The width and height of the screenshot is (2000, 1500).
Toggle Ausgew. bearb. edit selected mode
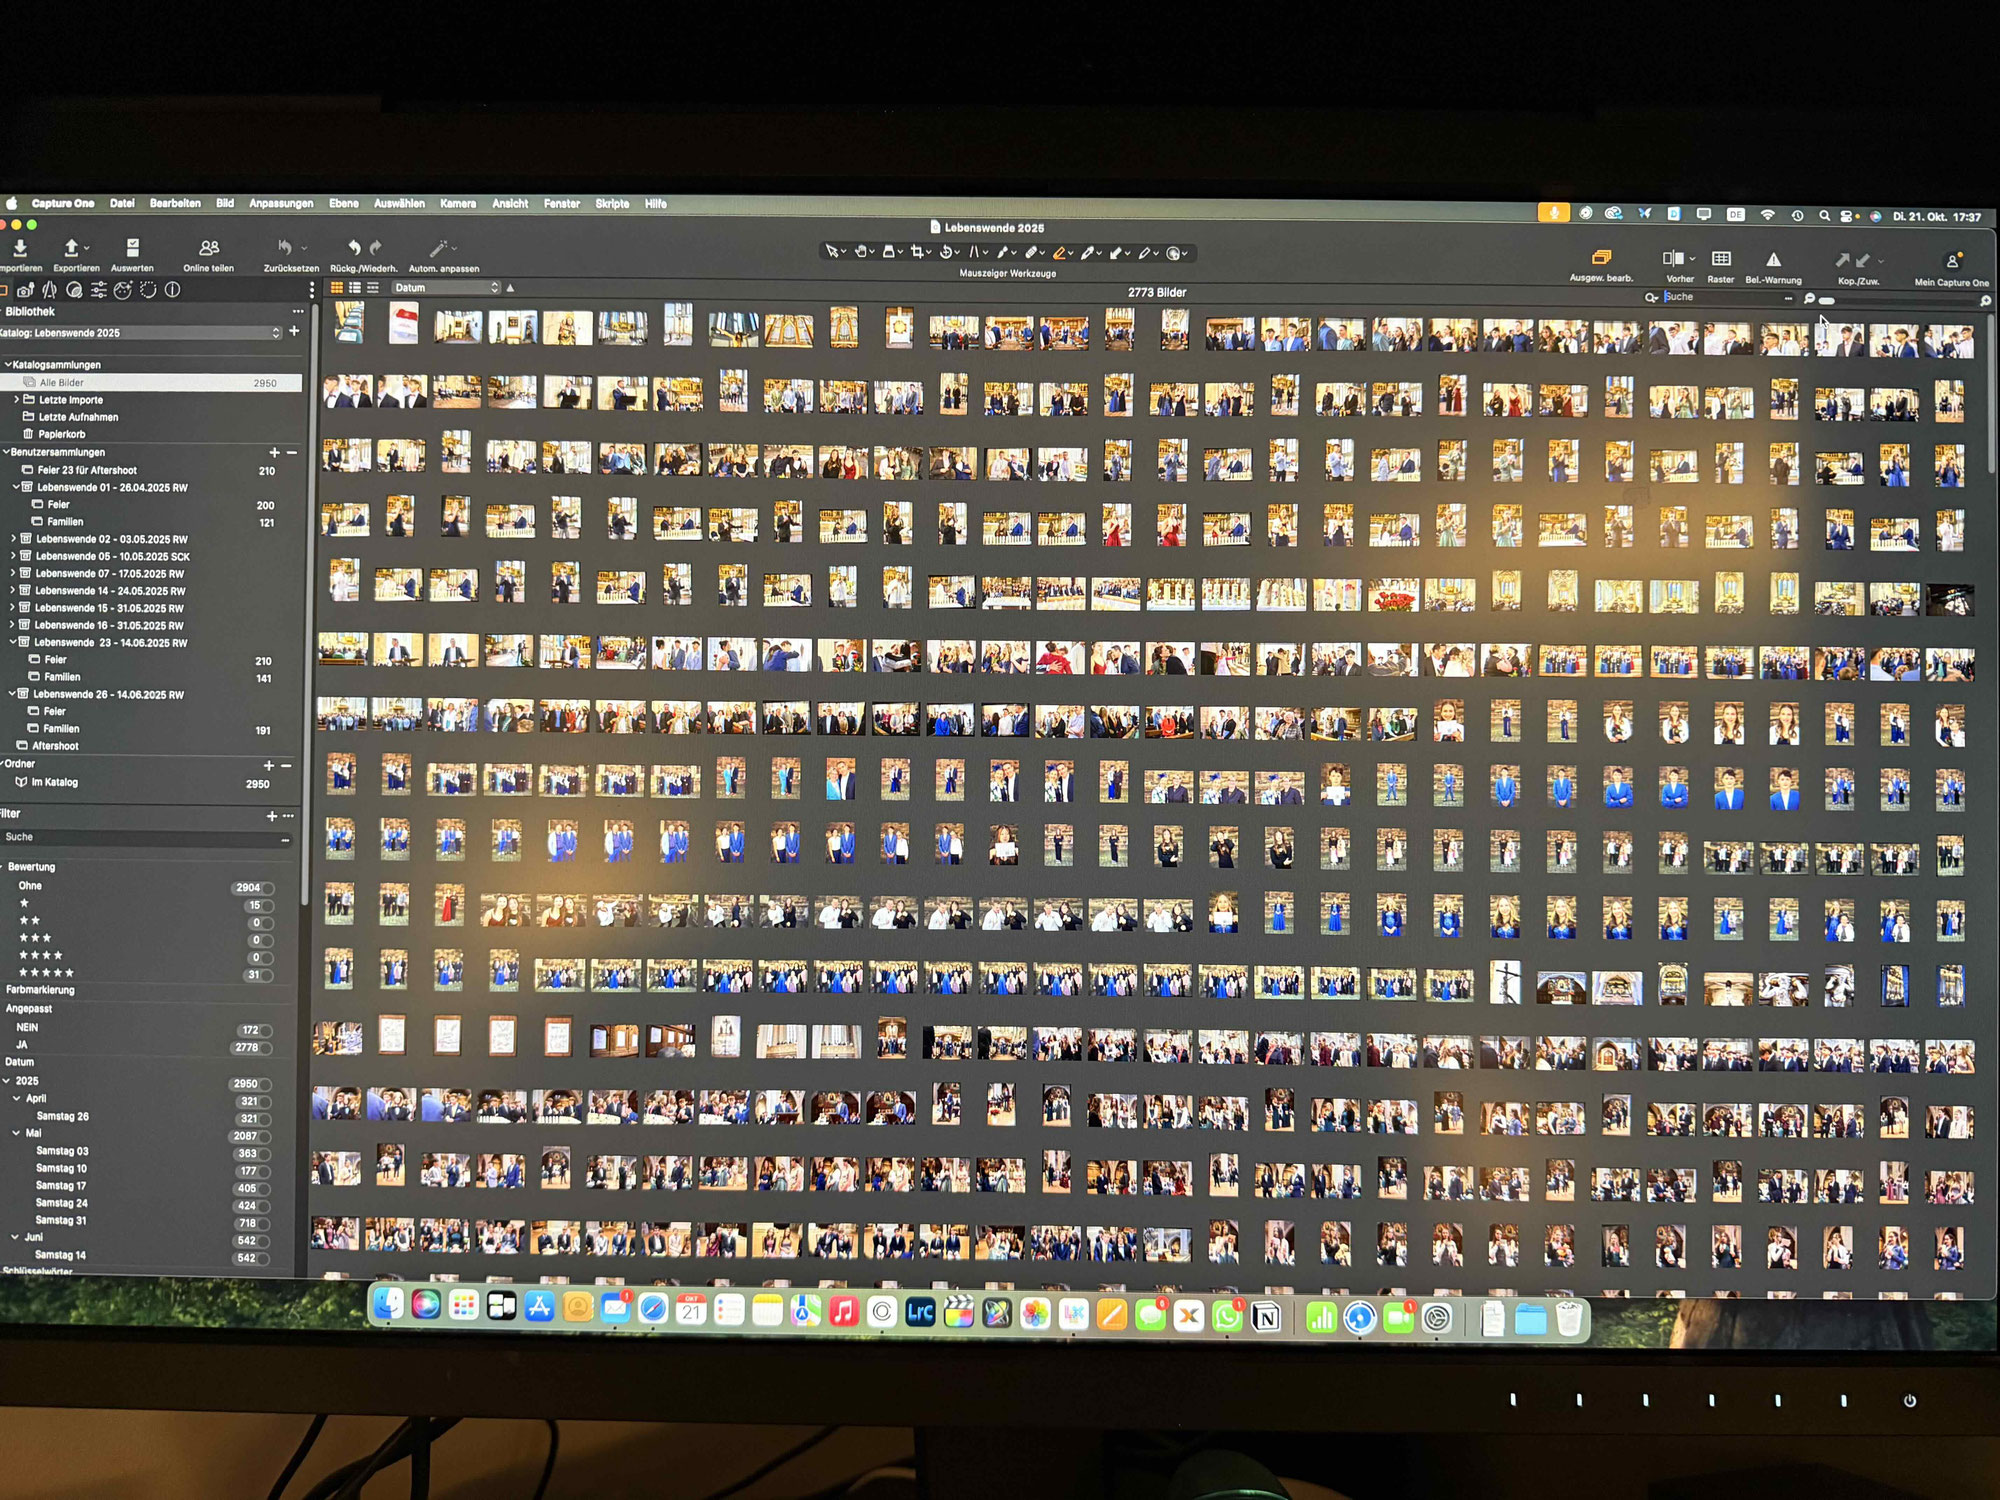(x=1600, y=258)
